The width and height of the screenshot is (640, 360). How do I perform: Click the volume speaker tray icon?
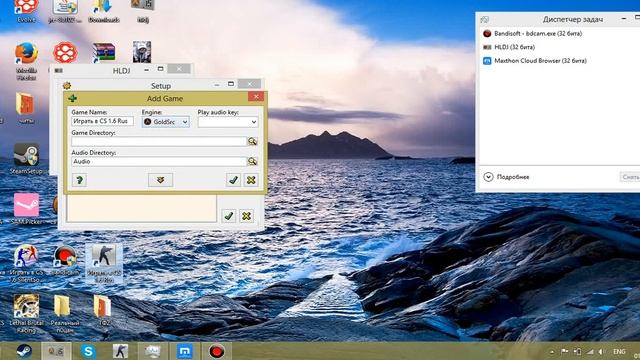coord(601,351)
